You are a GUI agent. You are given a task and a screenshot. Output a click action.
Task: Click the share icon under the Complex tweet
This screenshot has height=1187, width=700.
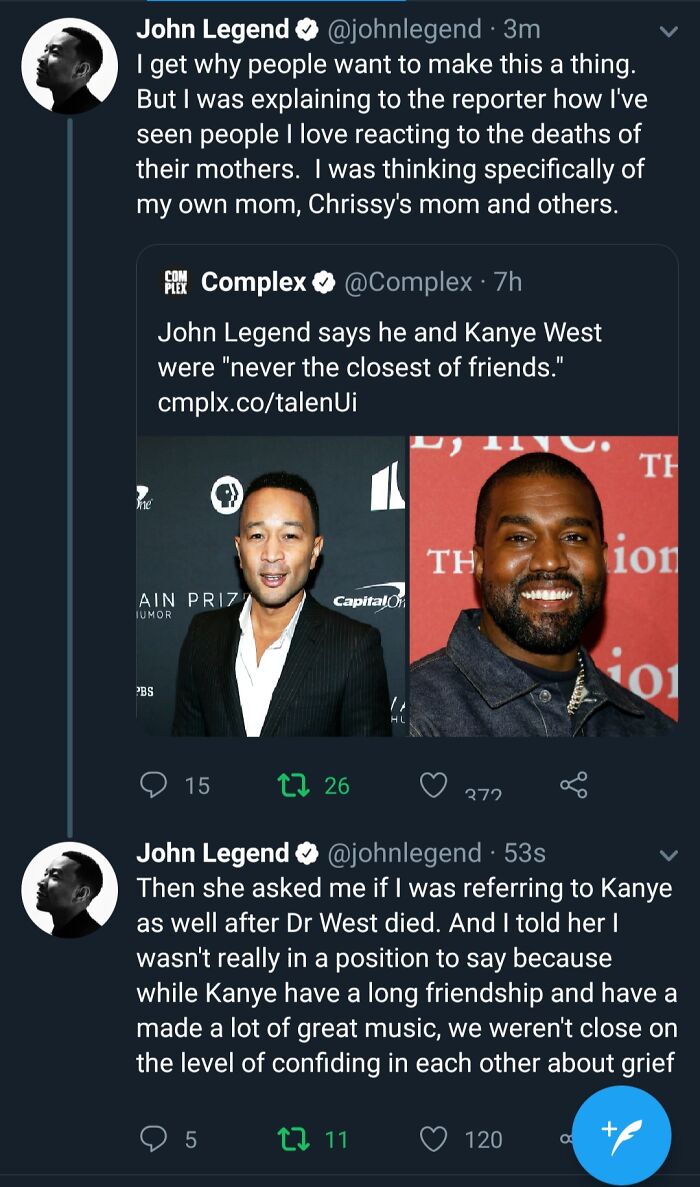573,786
